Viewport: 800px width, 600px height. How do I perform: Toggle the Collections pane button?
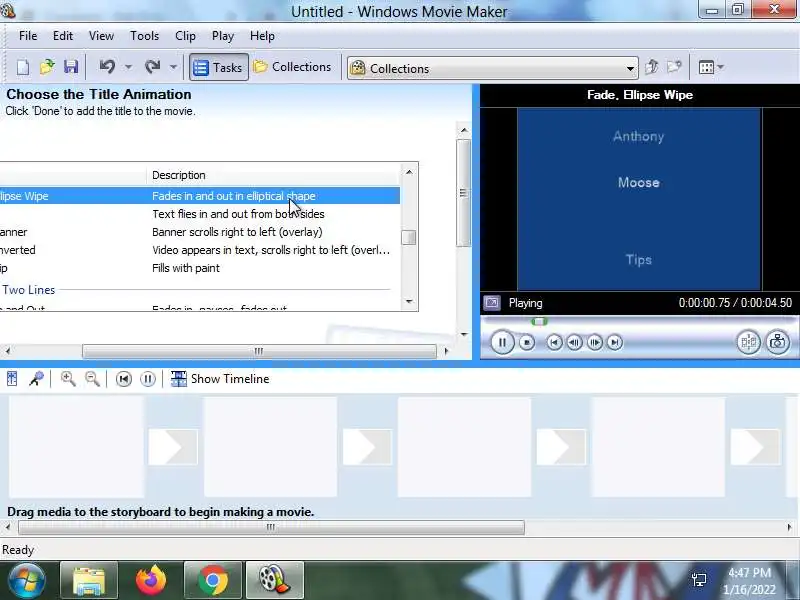tap(292, 67)
